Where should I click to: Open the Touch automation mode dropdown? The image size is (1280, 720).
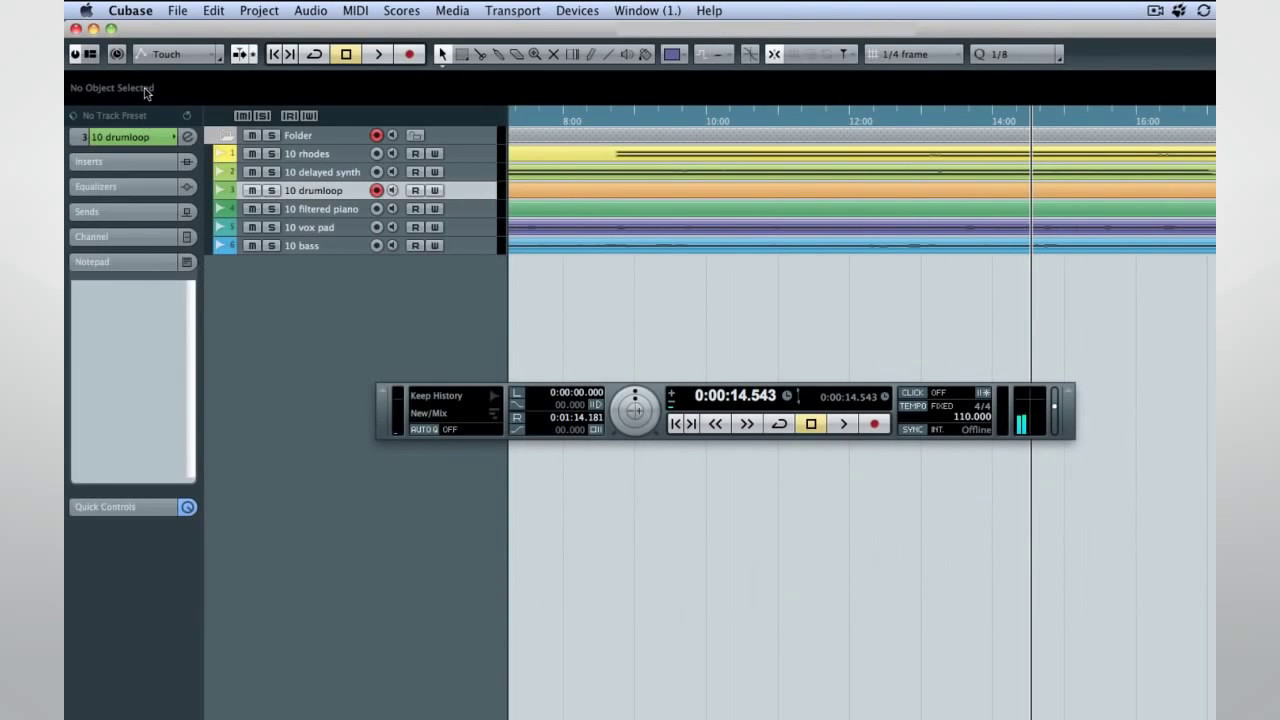tap(179, 54)
